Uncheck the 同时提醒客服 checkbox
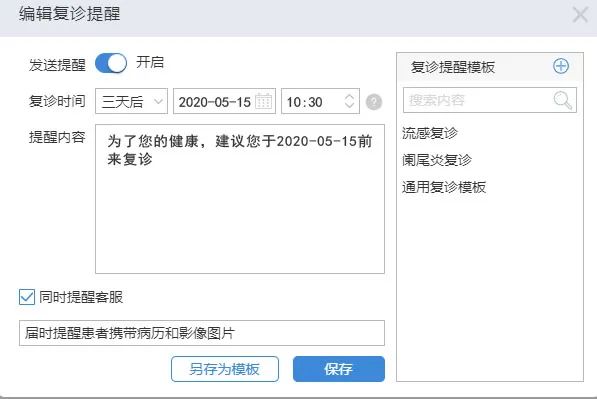Image resolution: width=597 pixels, height=399 pixels. 27,297
